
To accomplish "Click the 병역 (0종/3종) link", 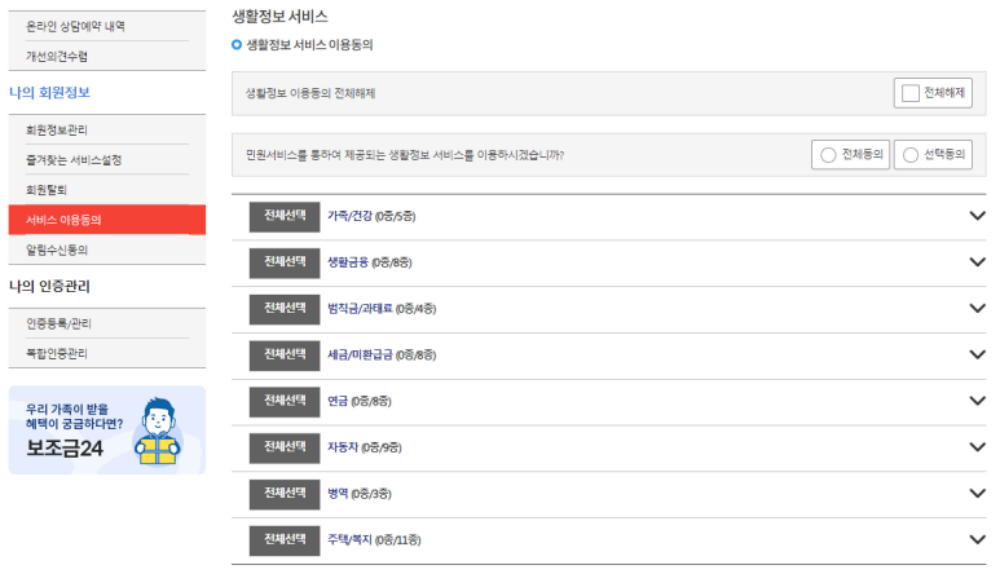I will click(359, 494).
